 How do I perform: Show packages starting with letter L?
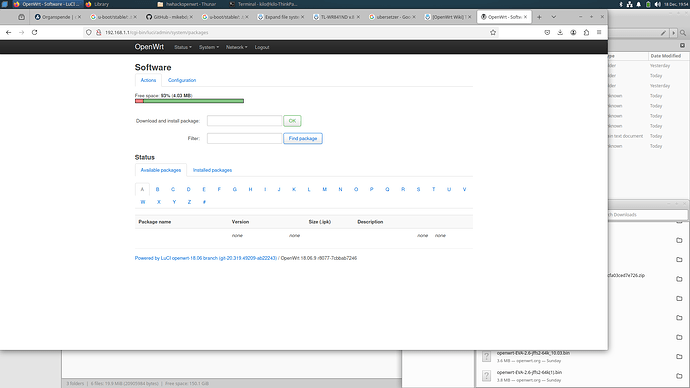(x=309, y=190)
